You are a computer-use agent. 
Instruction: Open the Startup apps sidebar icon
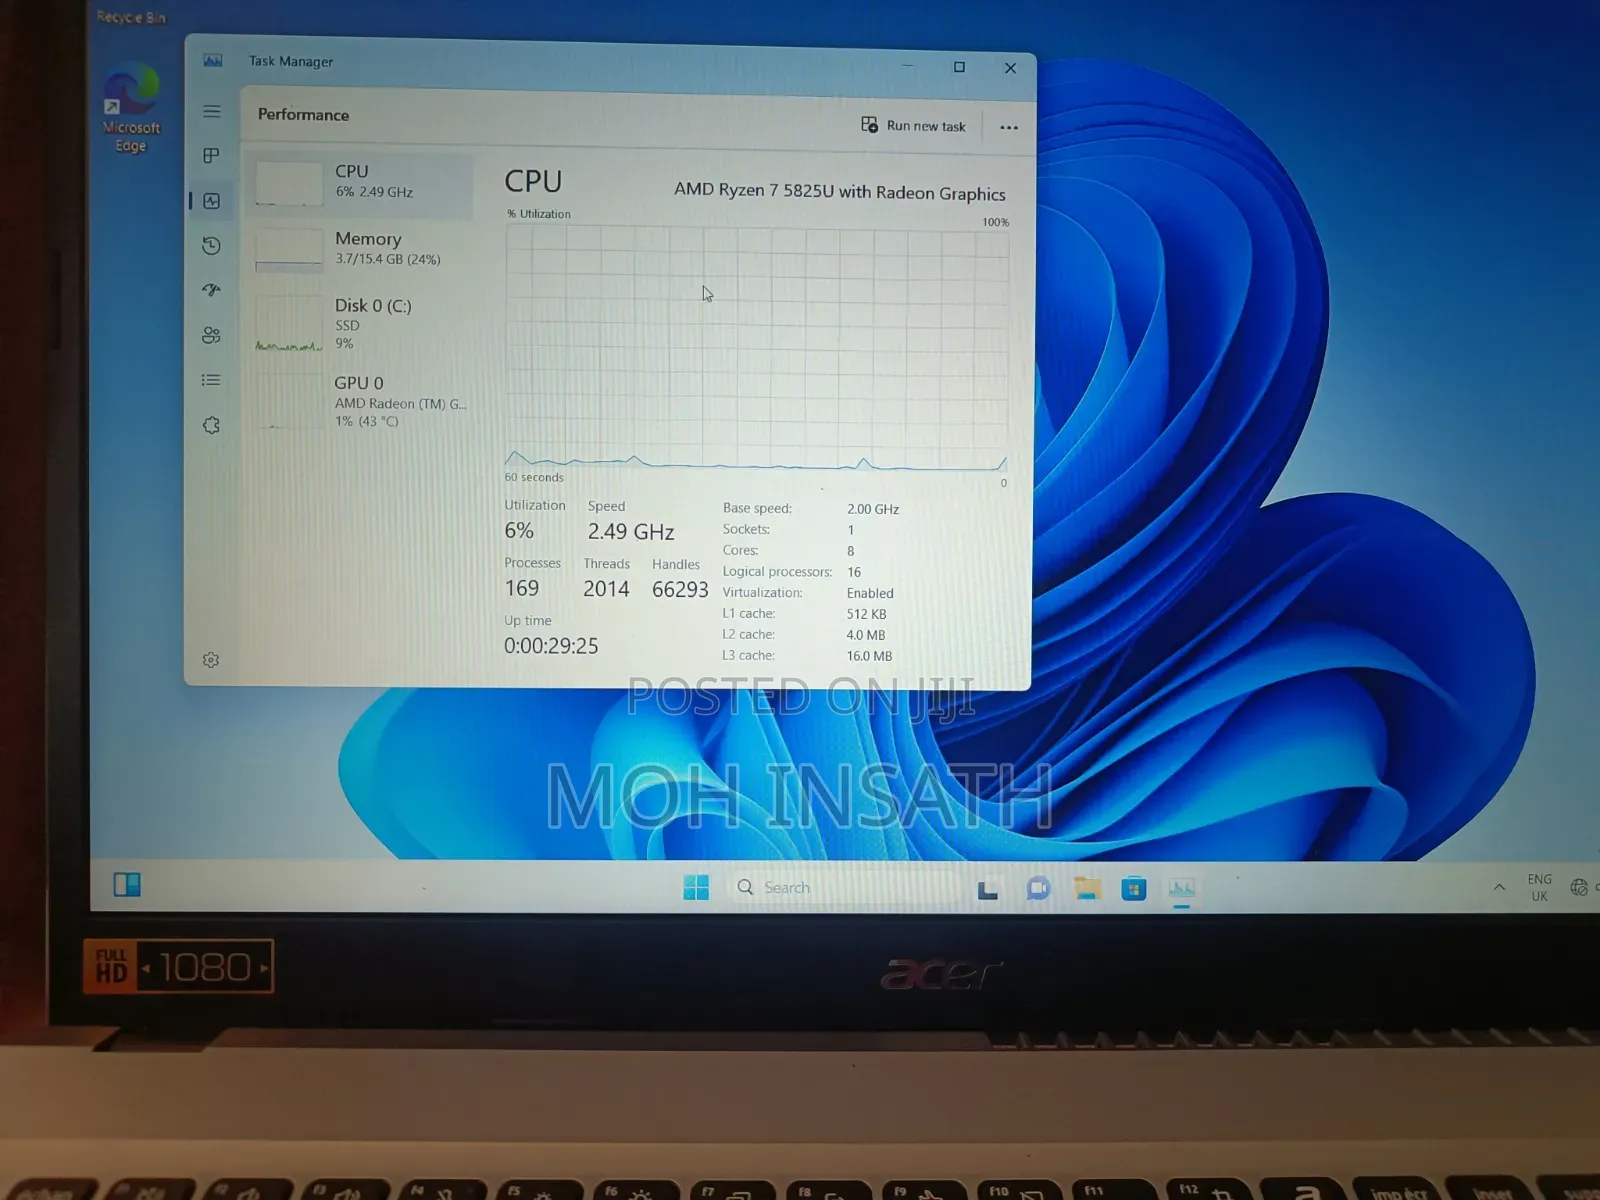pos(211,290)
